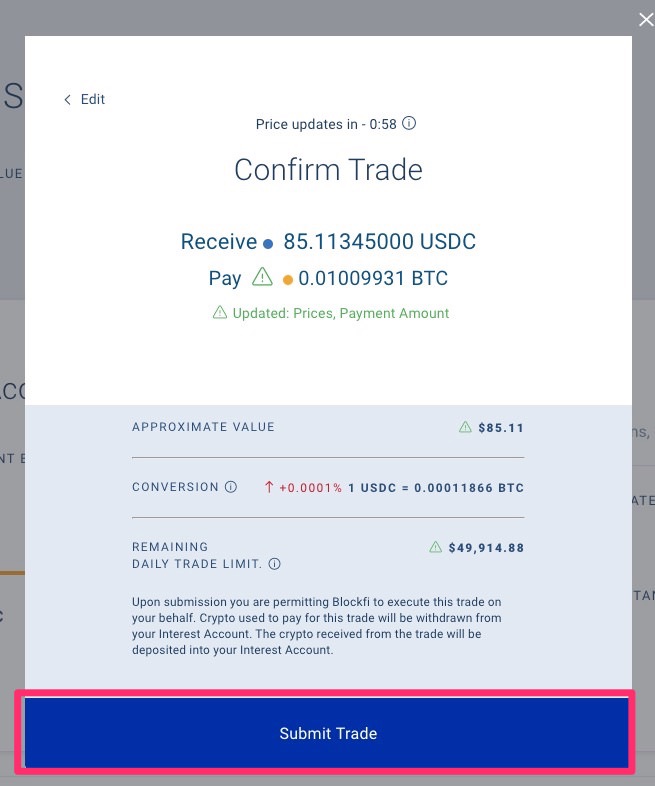Image resolution: width=655 pixels, height=786 pixels.
Task: Go back via the Edit link
Action: [85, 99]
